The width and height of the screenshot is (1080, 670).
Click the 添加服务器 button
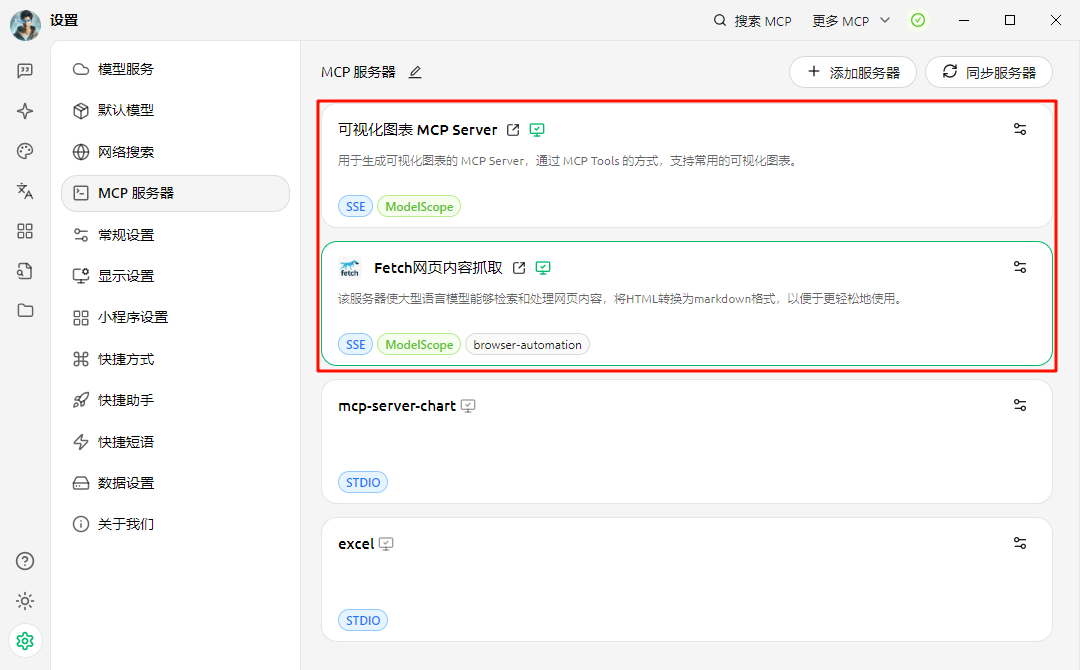point(853,71)
